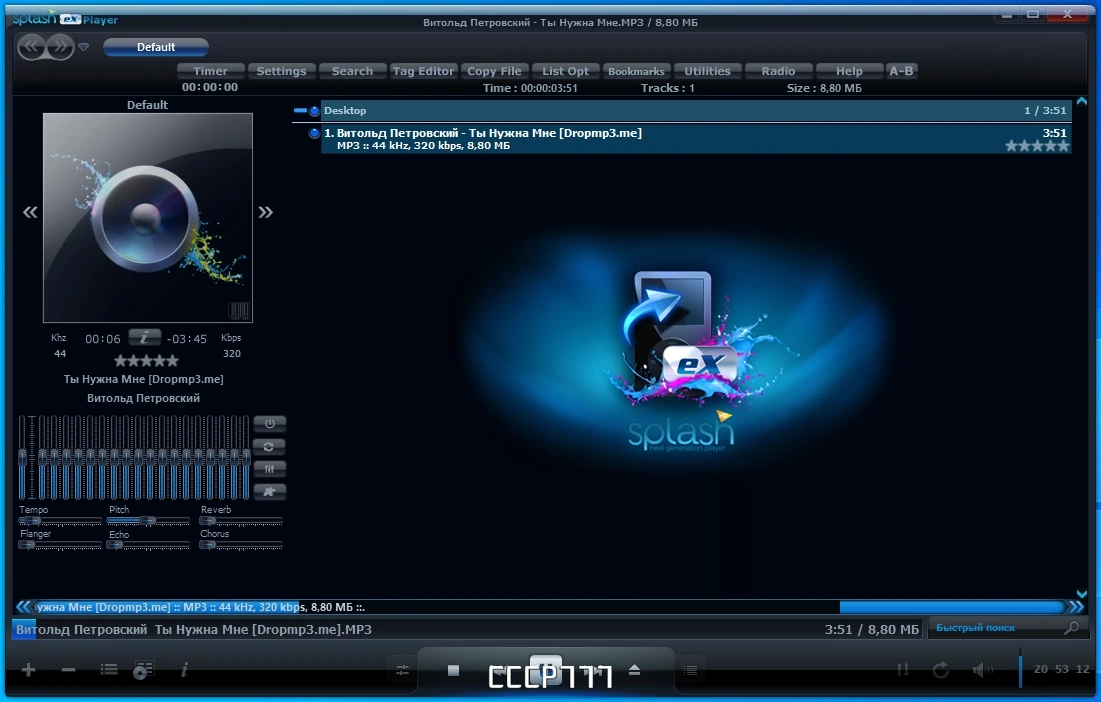The height and width of the screenshot is (702, 1101).
Task: Select the Desktop folder header row
Action: pyautogui.click(x=696, y=110)
